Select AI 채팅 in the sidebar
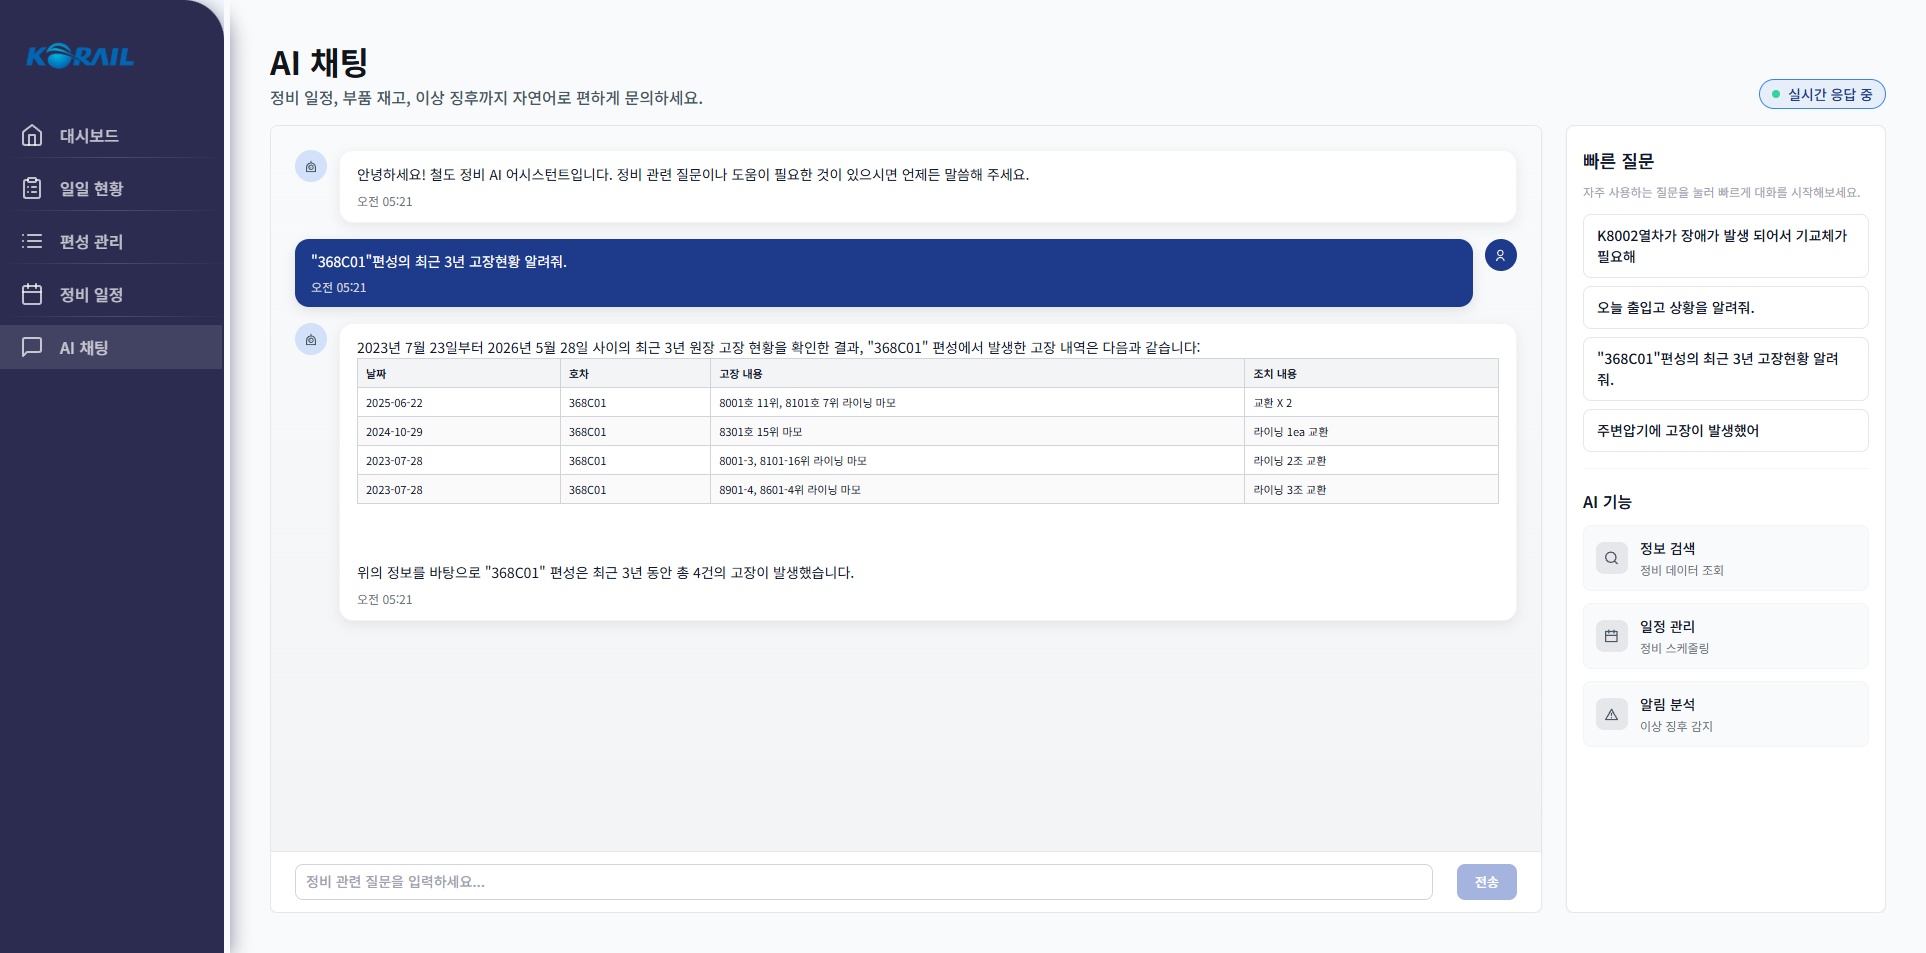The height and width of the screenshot is (953, 1926). pos(111,347)
